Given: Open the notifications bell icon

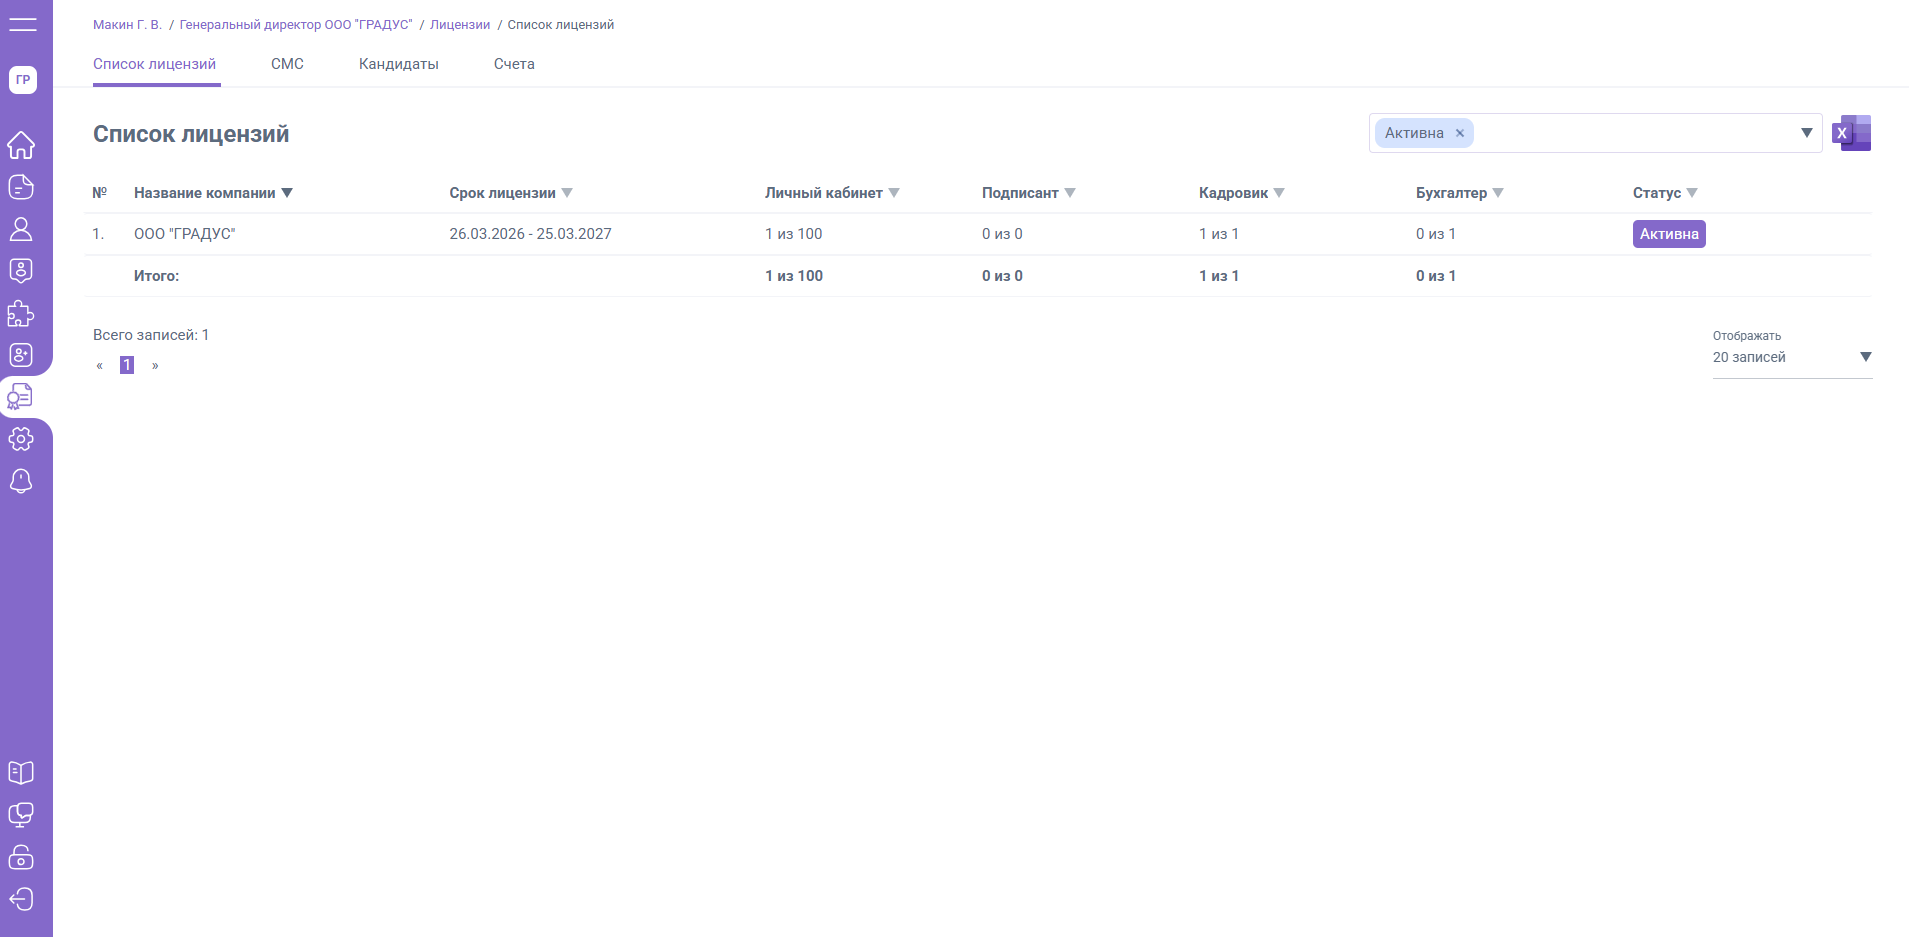Looking at the screenshot, I should [21, 481].
